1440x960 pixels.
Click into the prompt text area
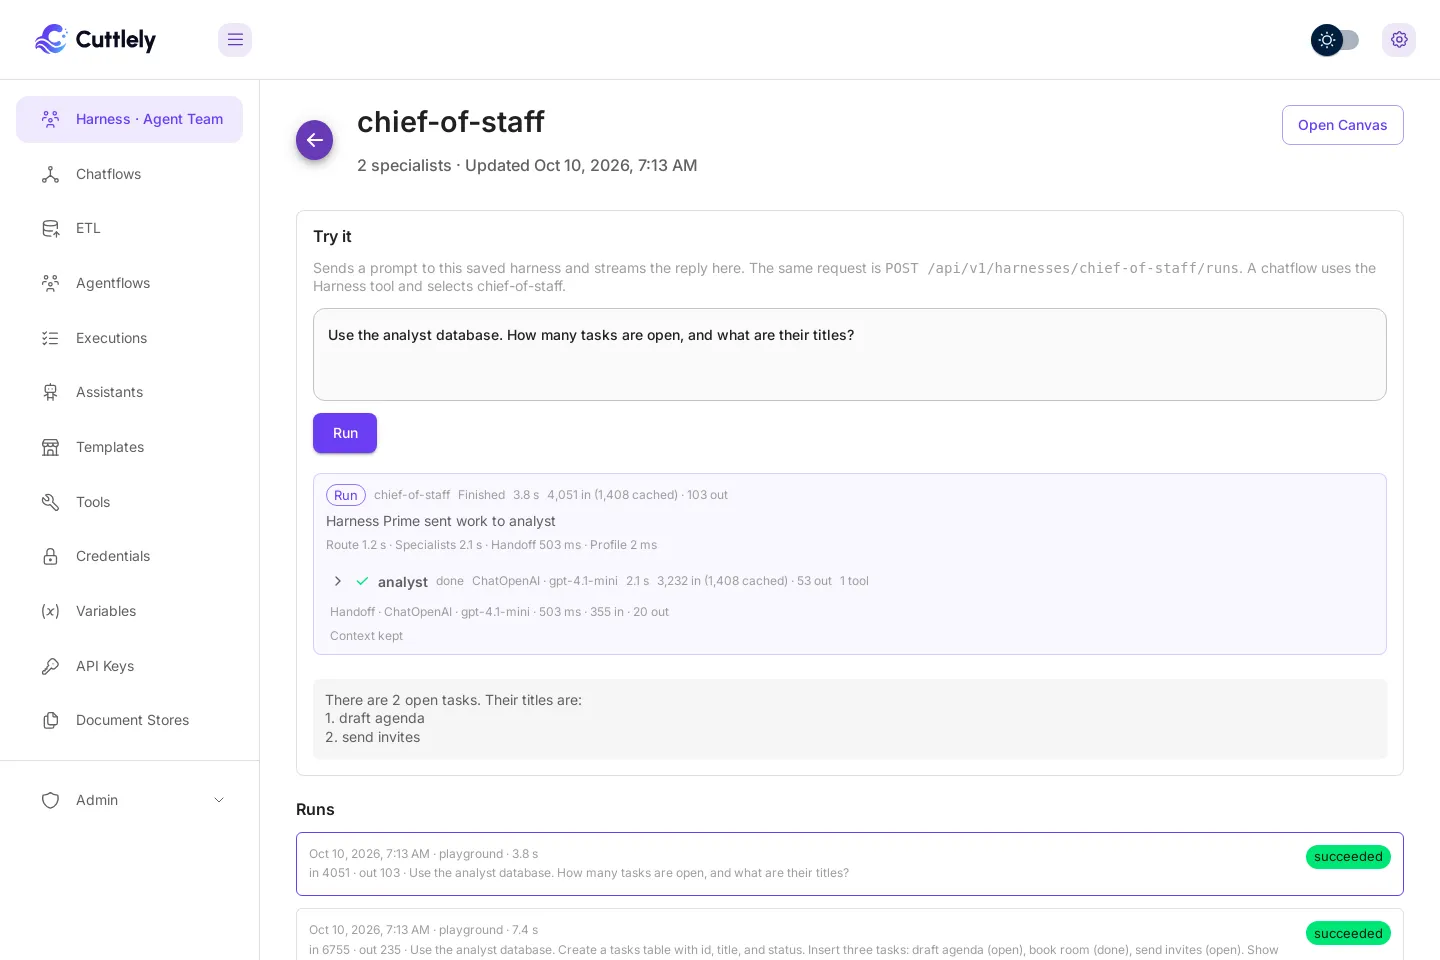[x=850, y=354]
